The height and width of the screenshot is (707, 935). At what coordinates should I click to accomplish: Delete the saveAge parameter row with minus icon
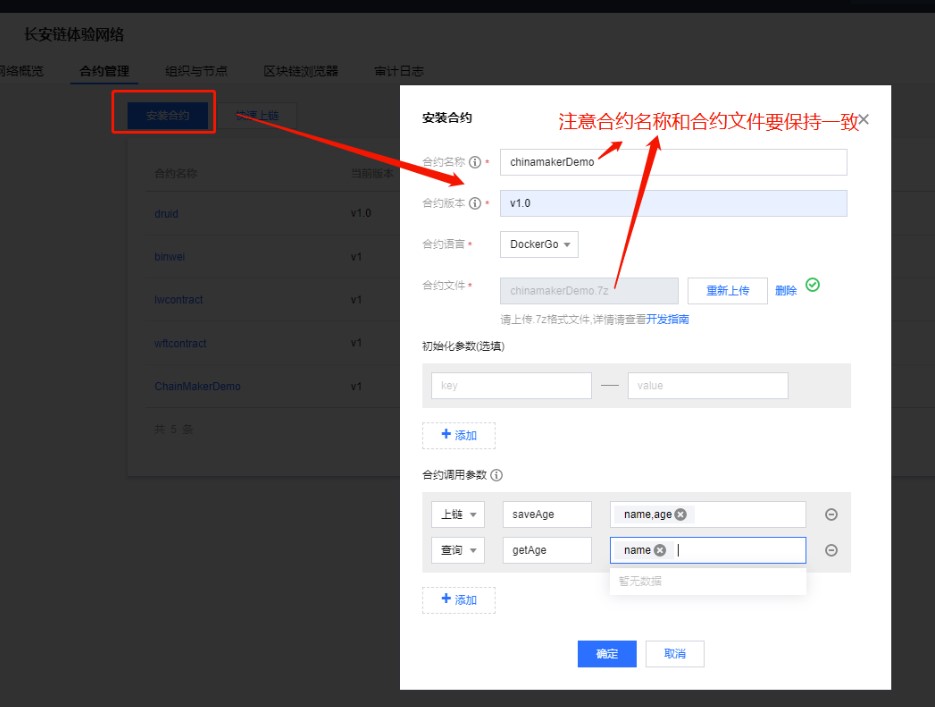tap(831, 514)
